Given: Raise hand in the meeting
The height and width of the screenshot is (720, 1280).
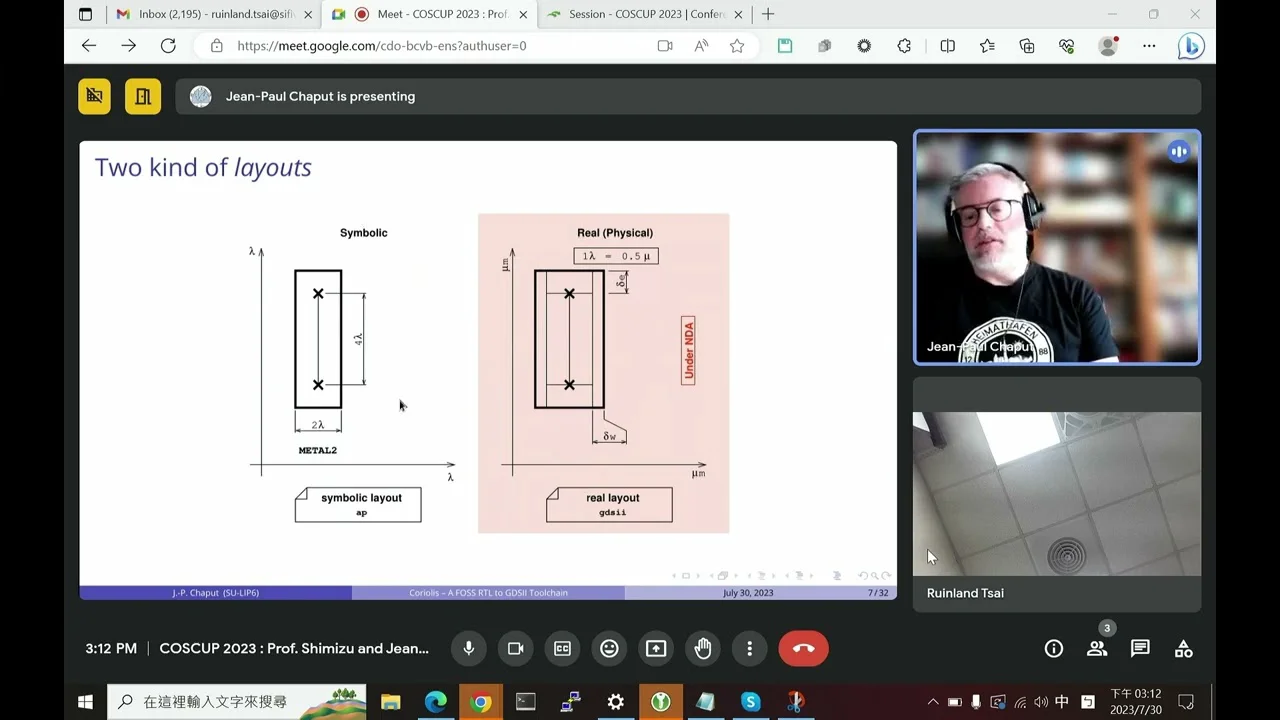Looking at the screenshot, I should [x=703, y=648].
